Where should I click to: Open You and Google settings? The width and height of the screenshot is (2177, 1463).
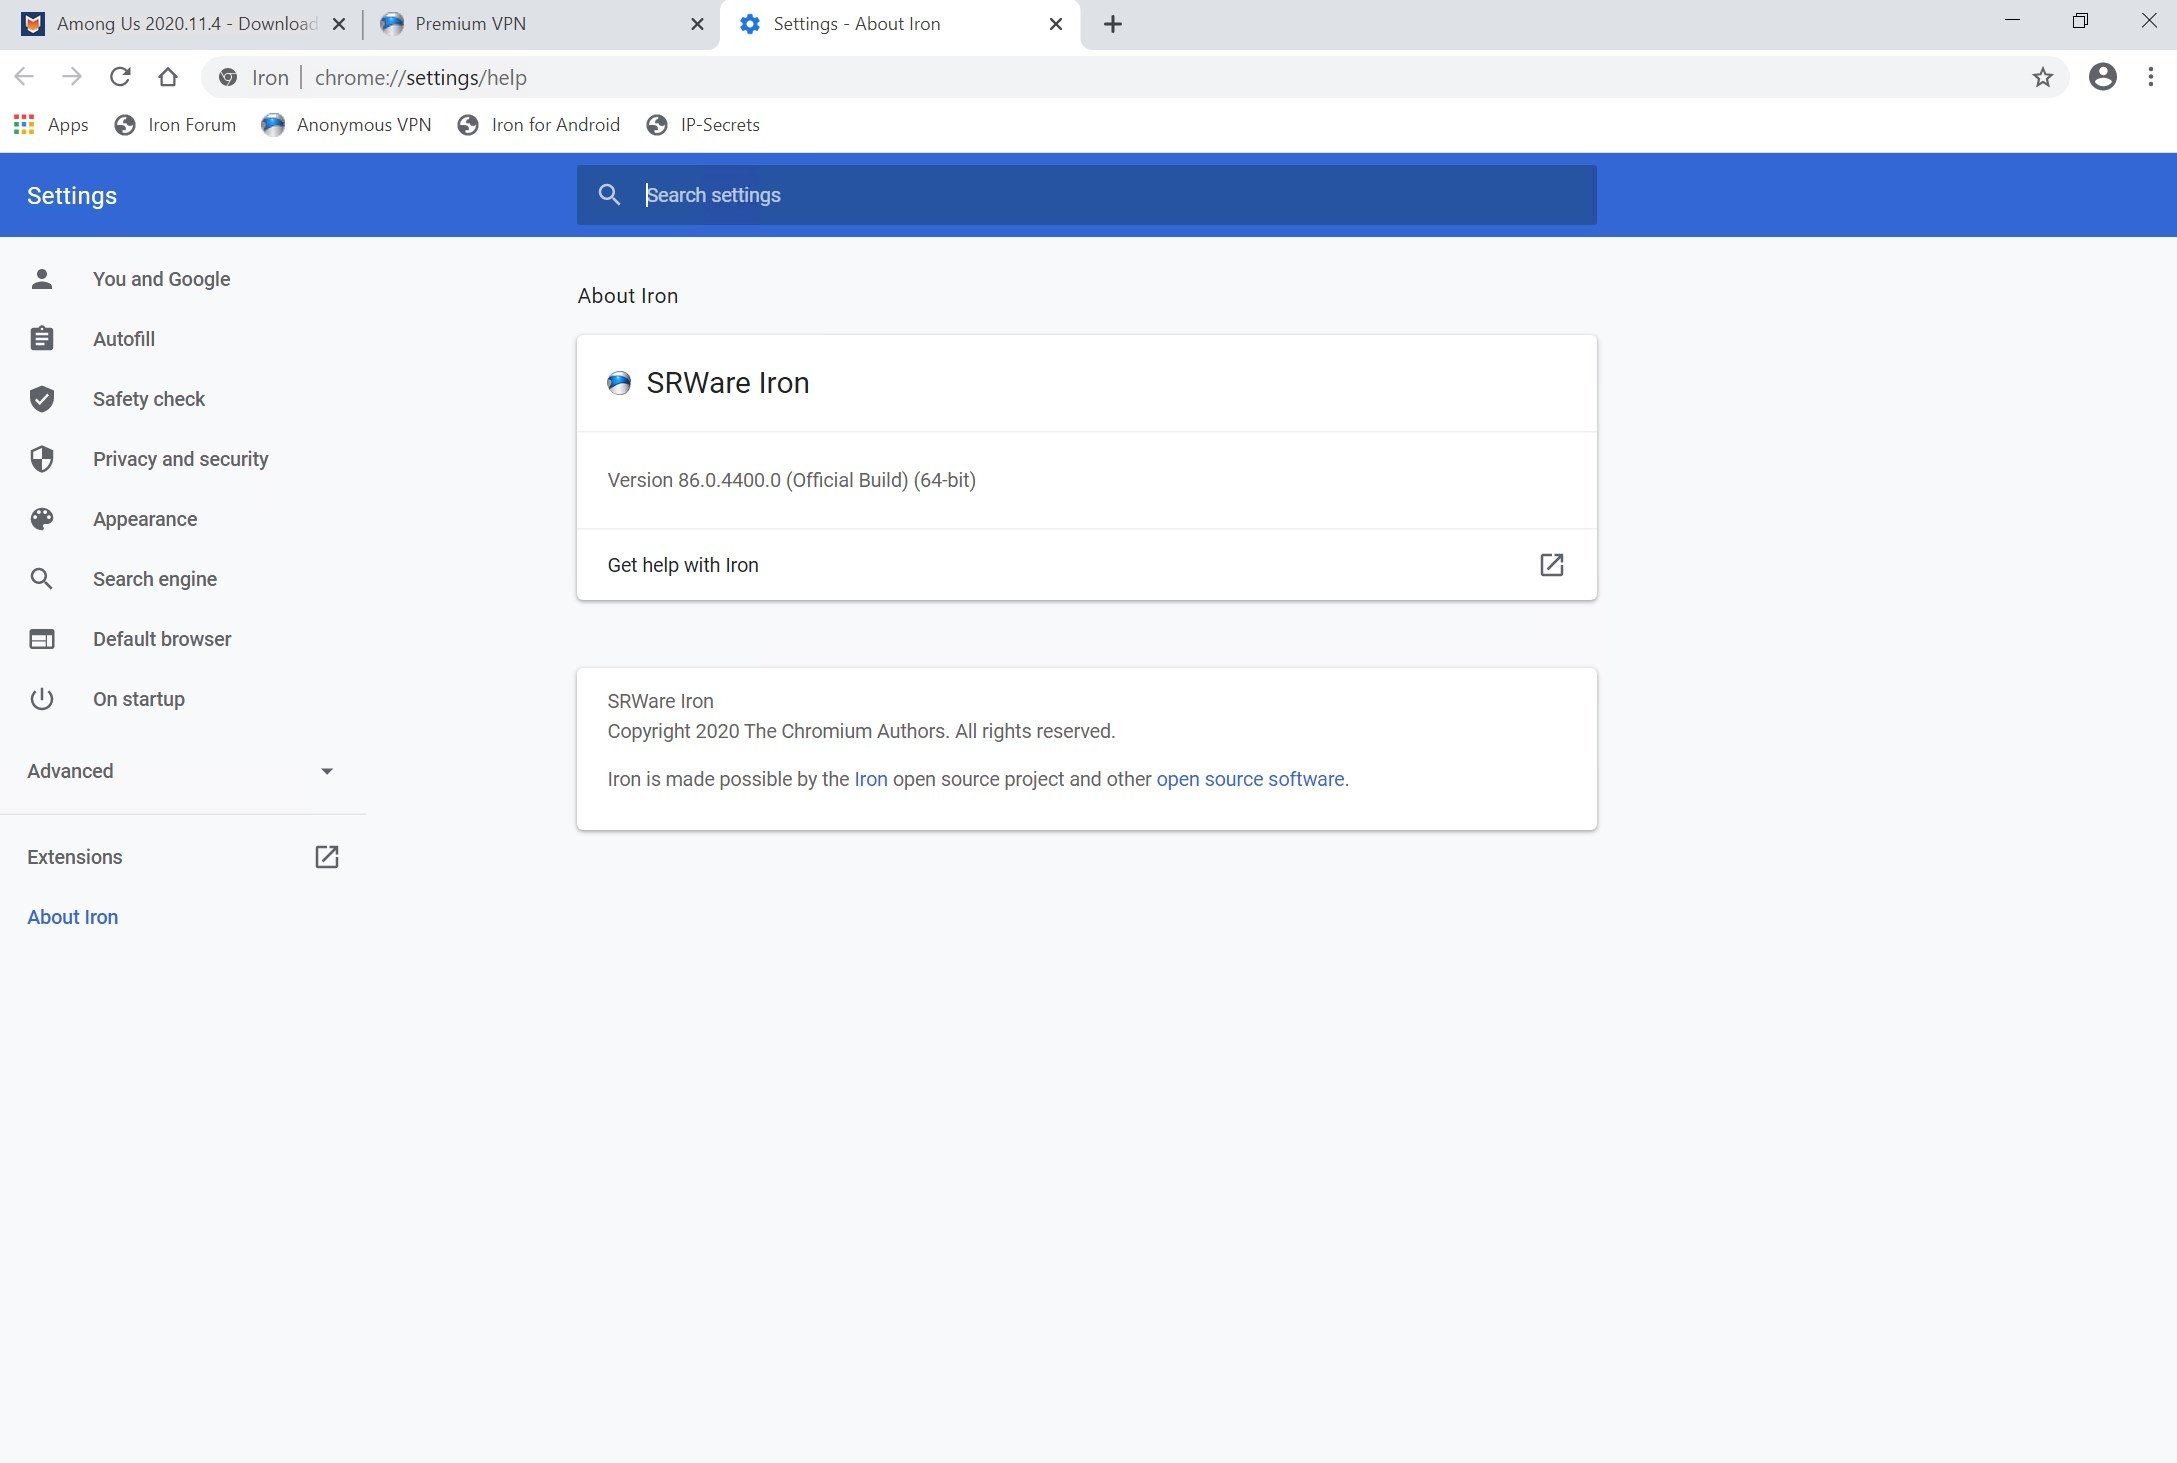coord(161,279)
